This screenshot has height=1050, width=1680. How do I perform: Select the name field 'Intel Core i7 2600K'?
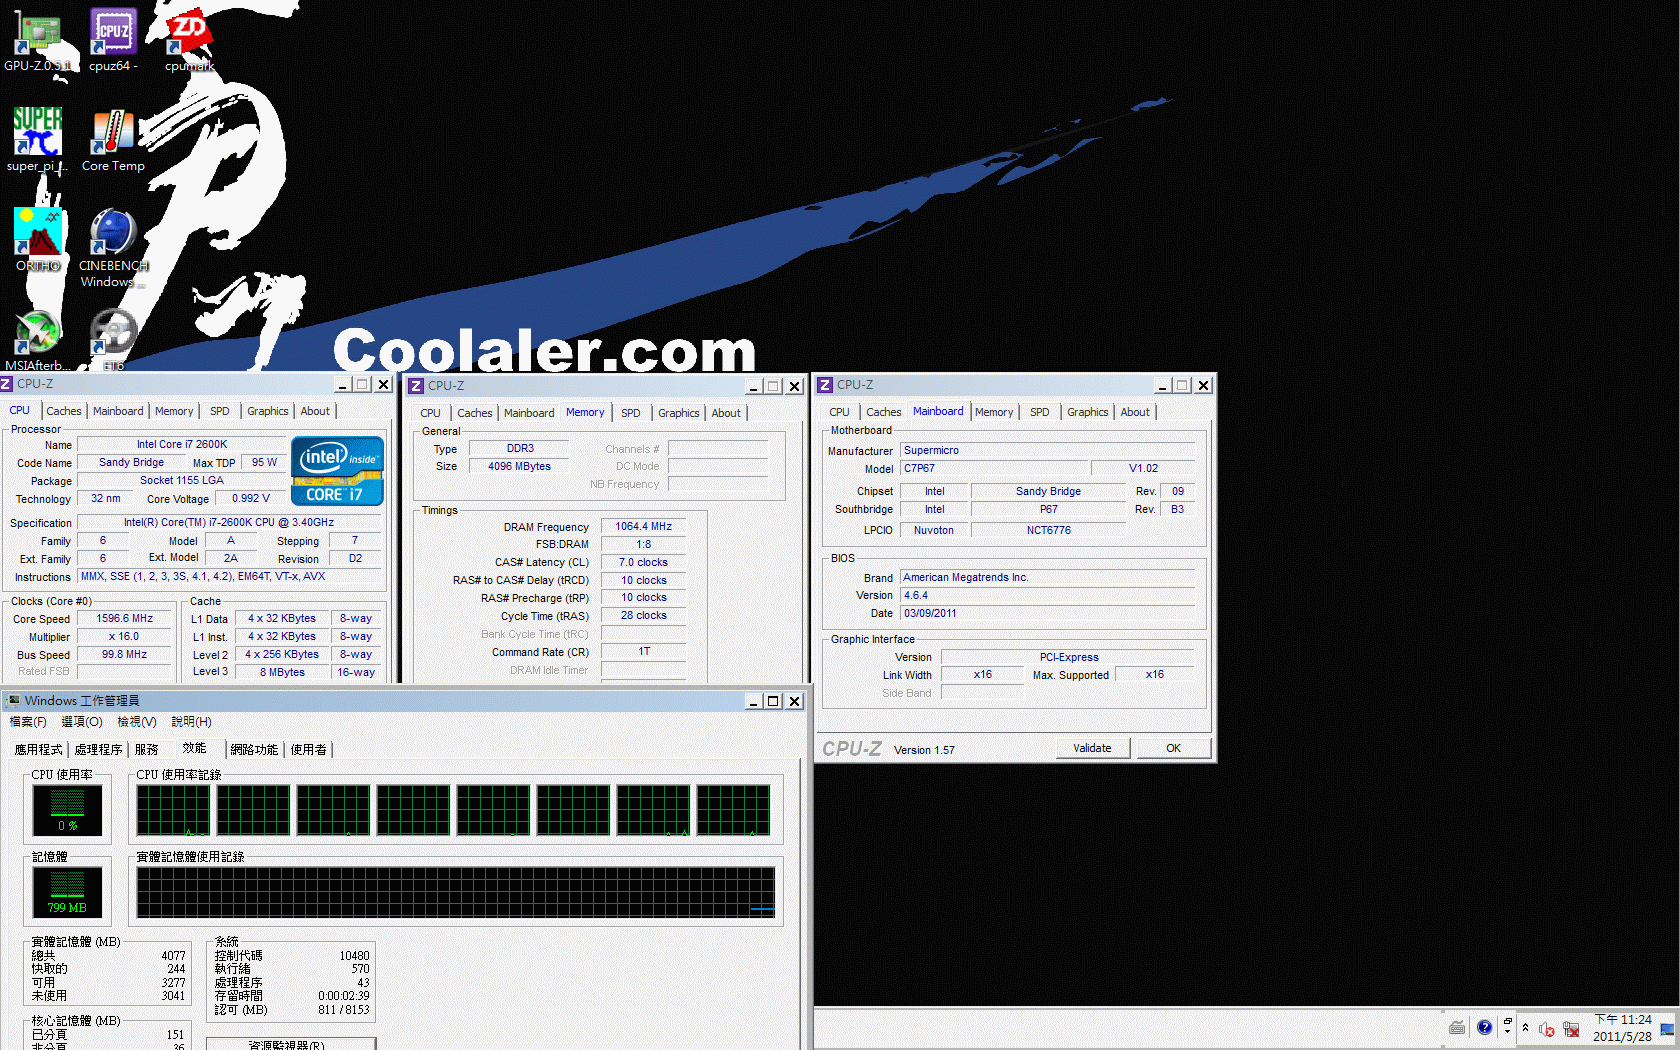pos(182,444)
